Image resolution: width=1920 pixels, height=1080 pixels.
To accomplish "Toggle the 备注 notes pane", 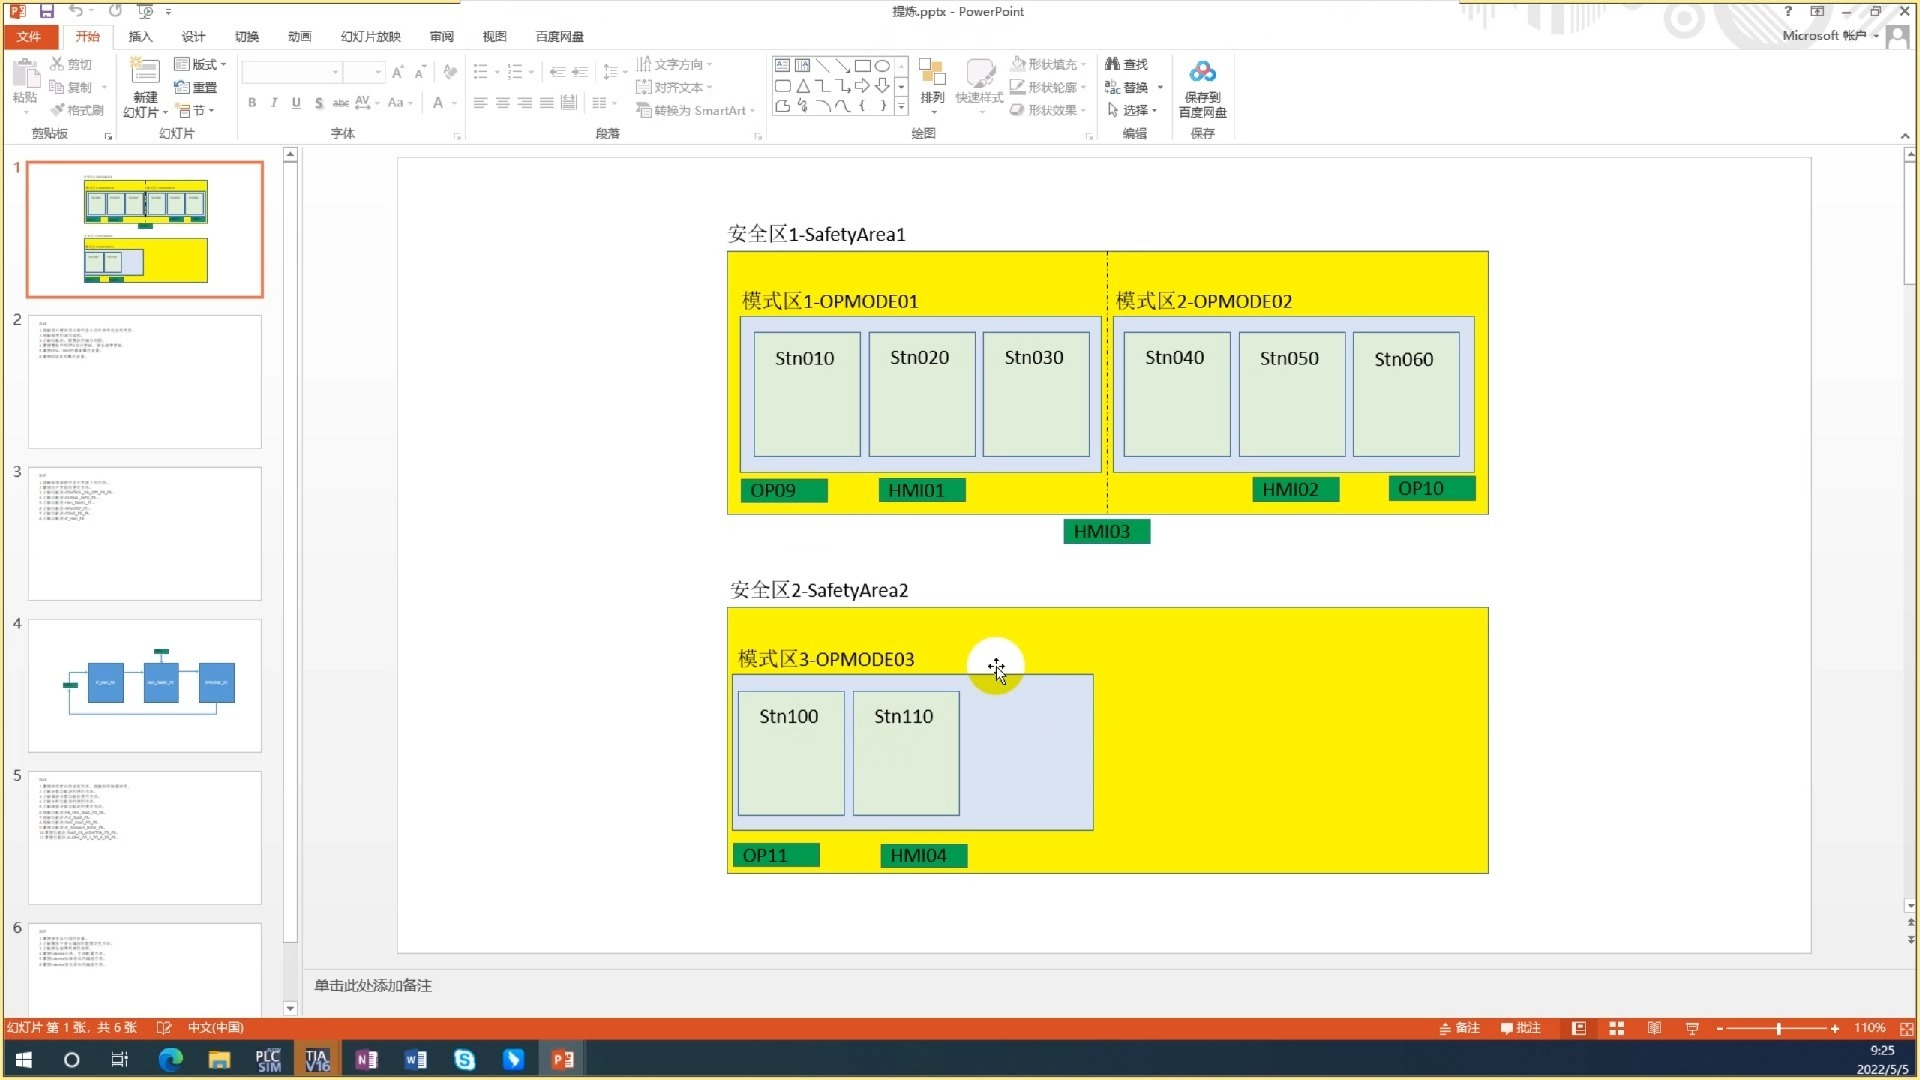I will coord(1459,1028).
